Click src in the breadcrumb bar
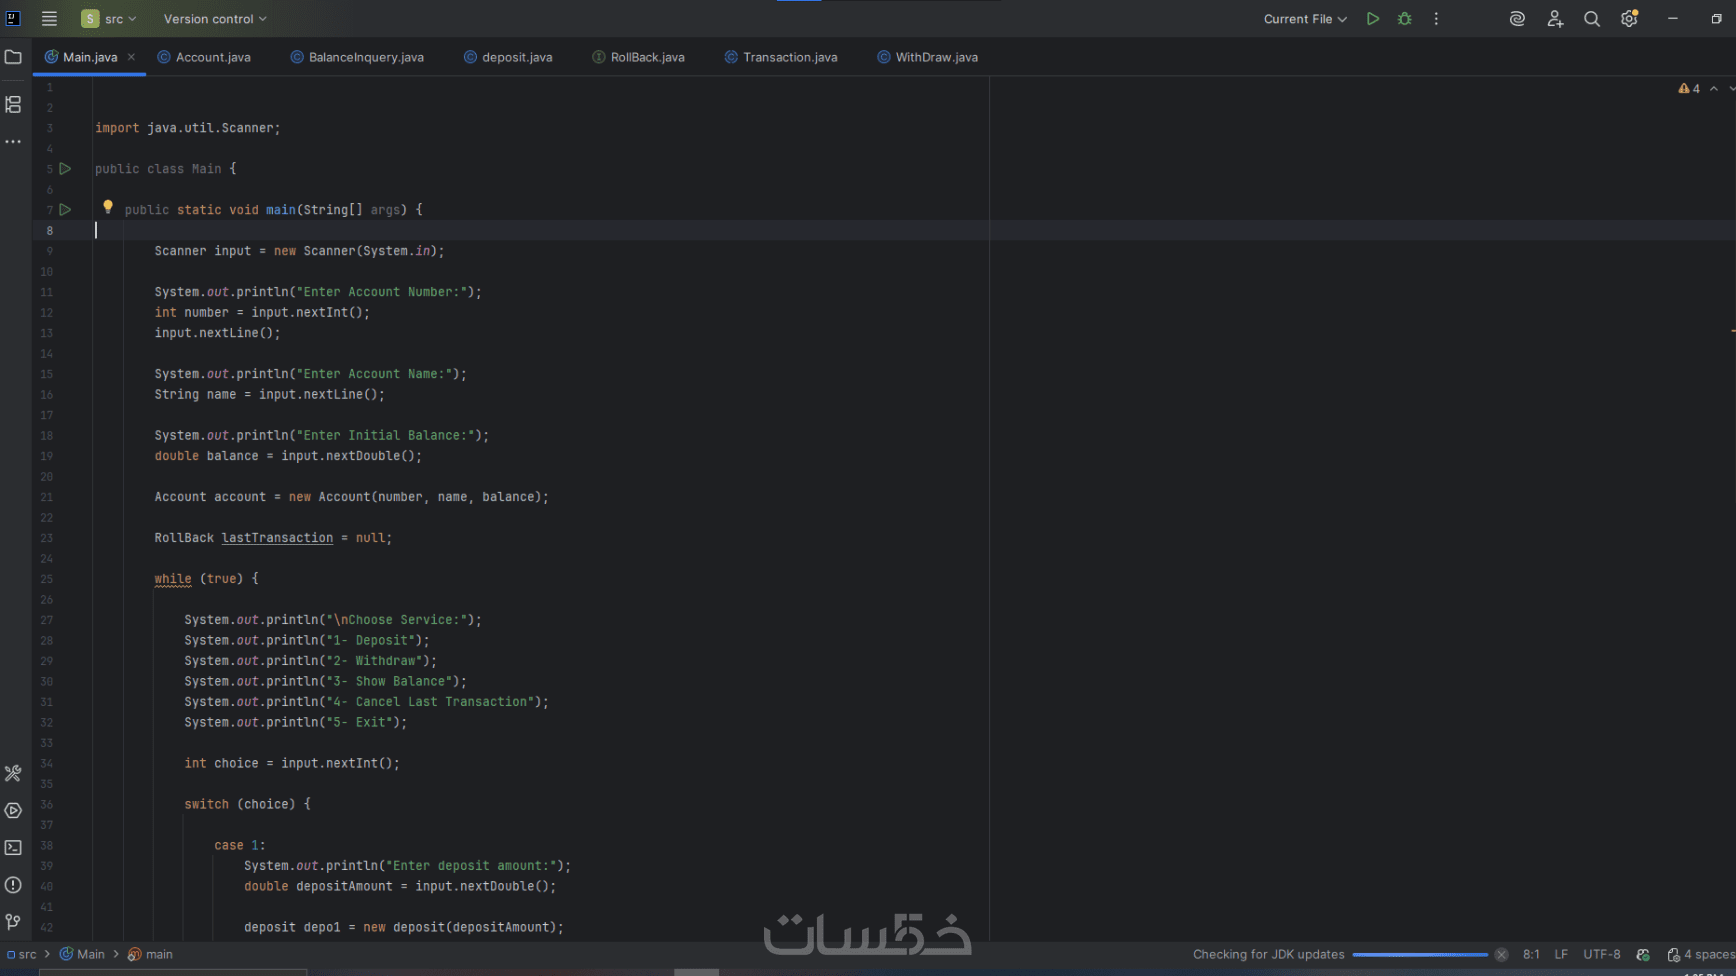1736x976 pixels. pos(21,955)
